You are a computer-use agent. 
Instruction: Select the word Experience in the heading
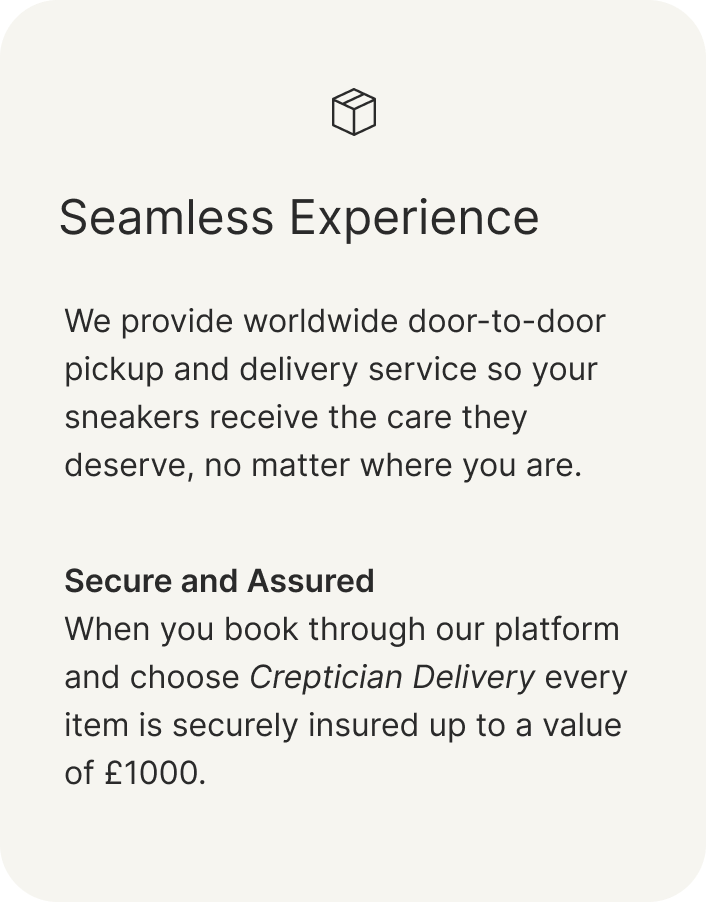click(414, 218)
